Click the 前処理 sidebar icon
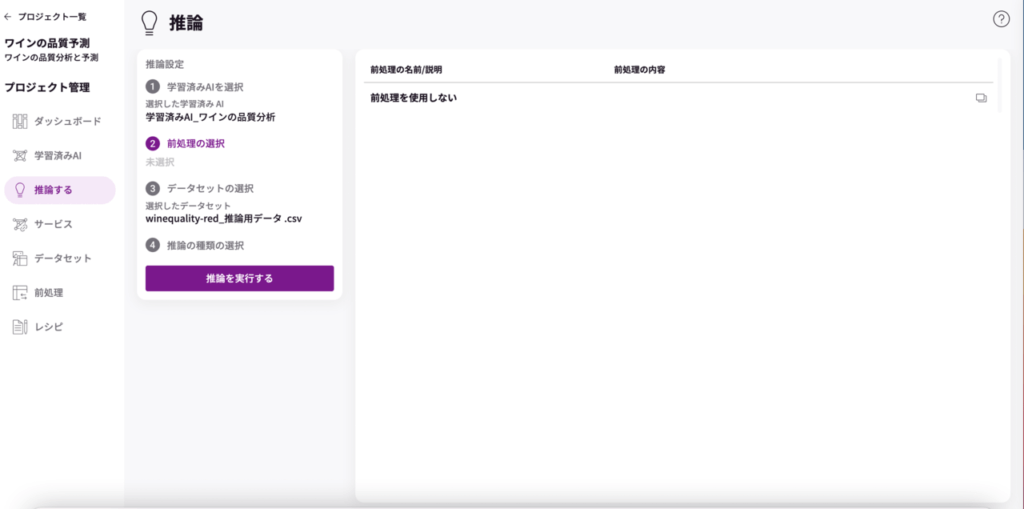 [20, 293]
